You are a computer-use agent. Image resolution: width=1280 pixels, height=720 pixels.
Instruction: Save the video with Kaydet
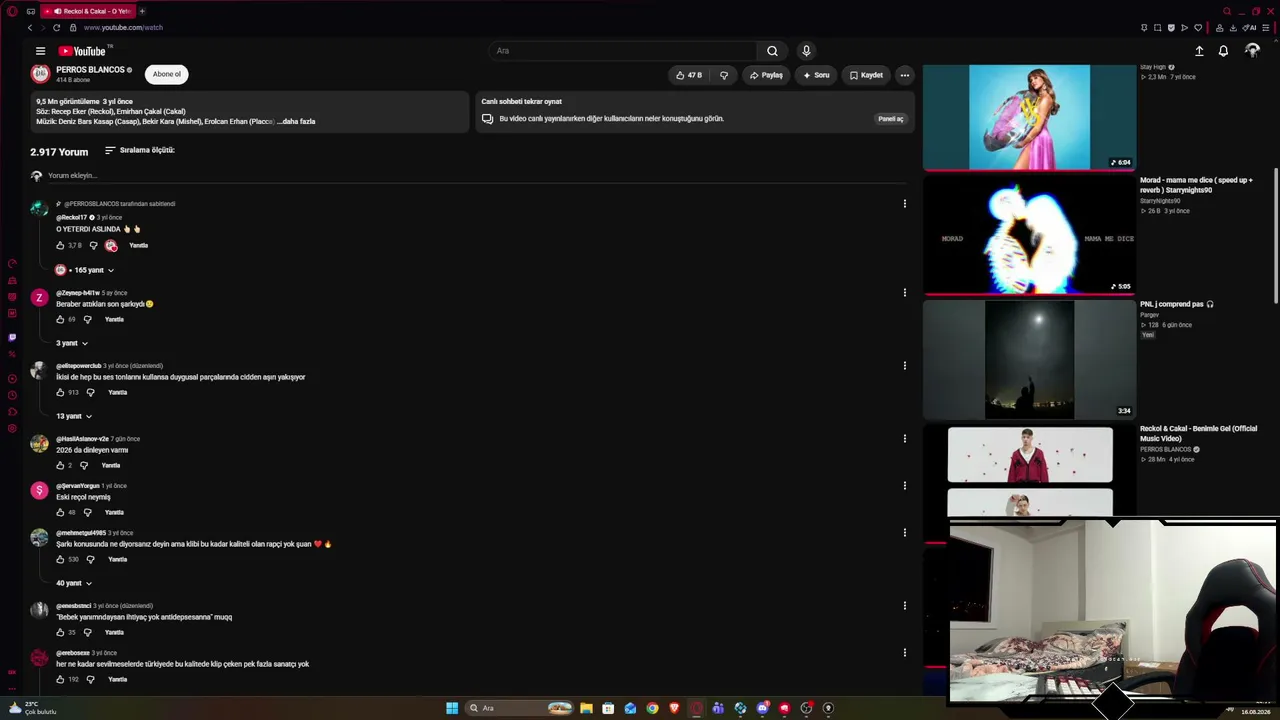[x=866, y=75]
